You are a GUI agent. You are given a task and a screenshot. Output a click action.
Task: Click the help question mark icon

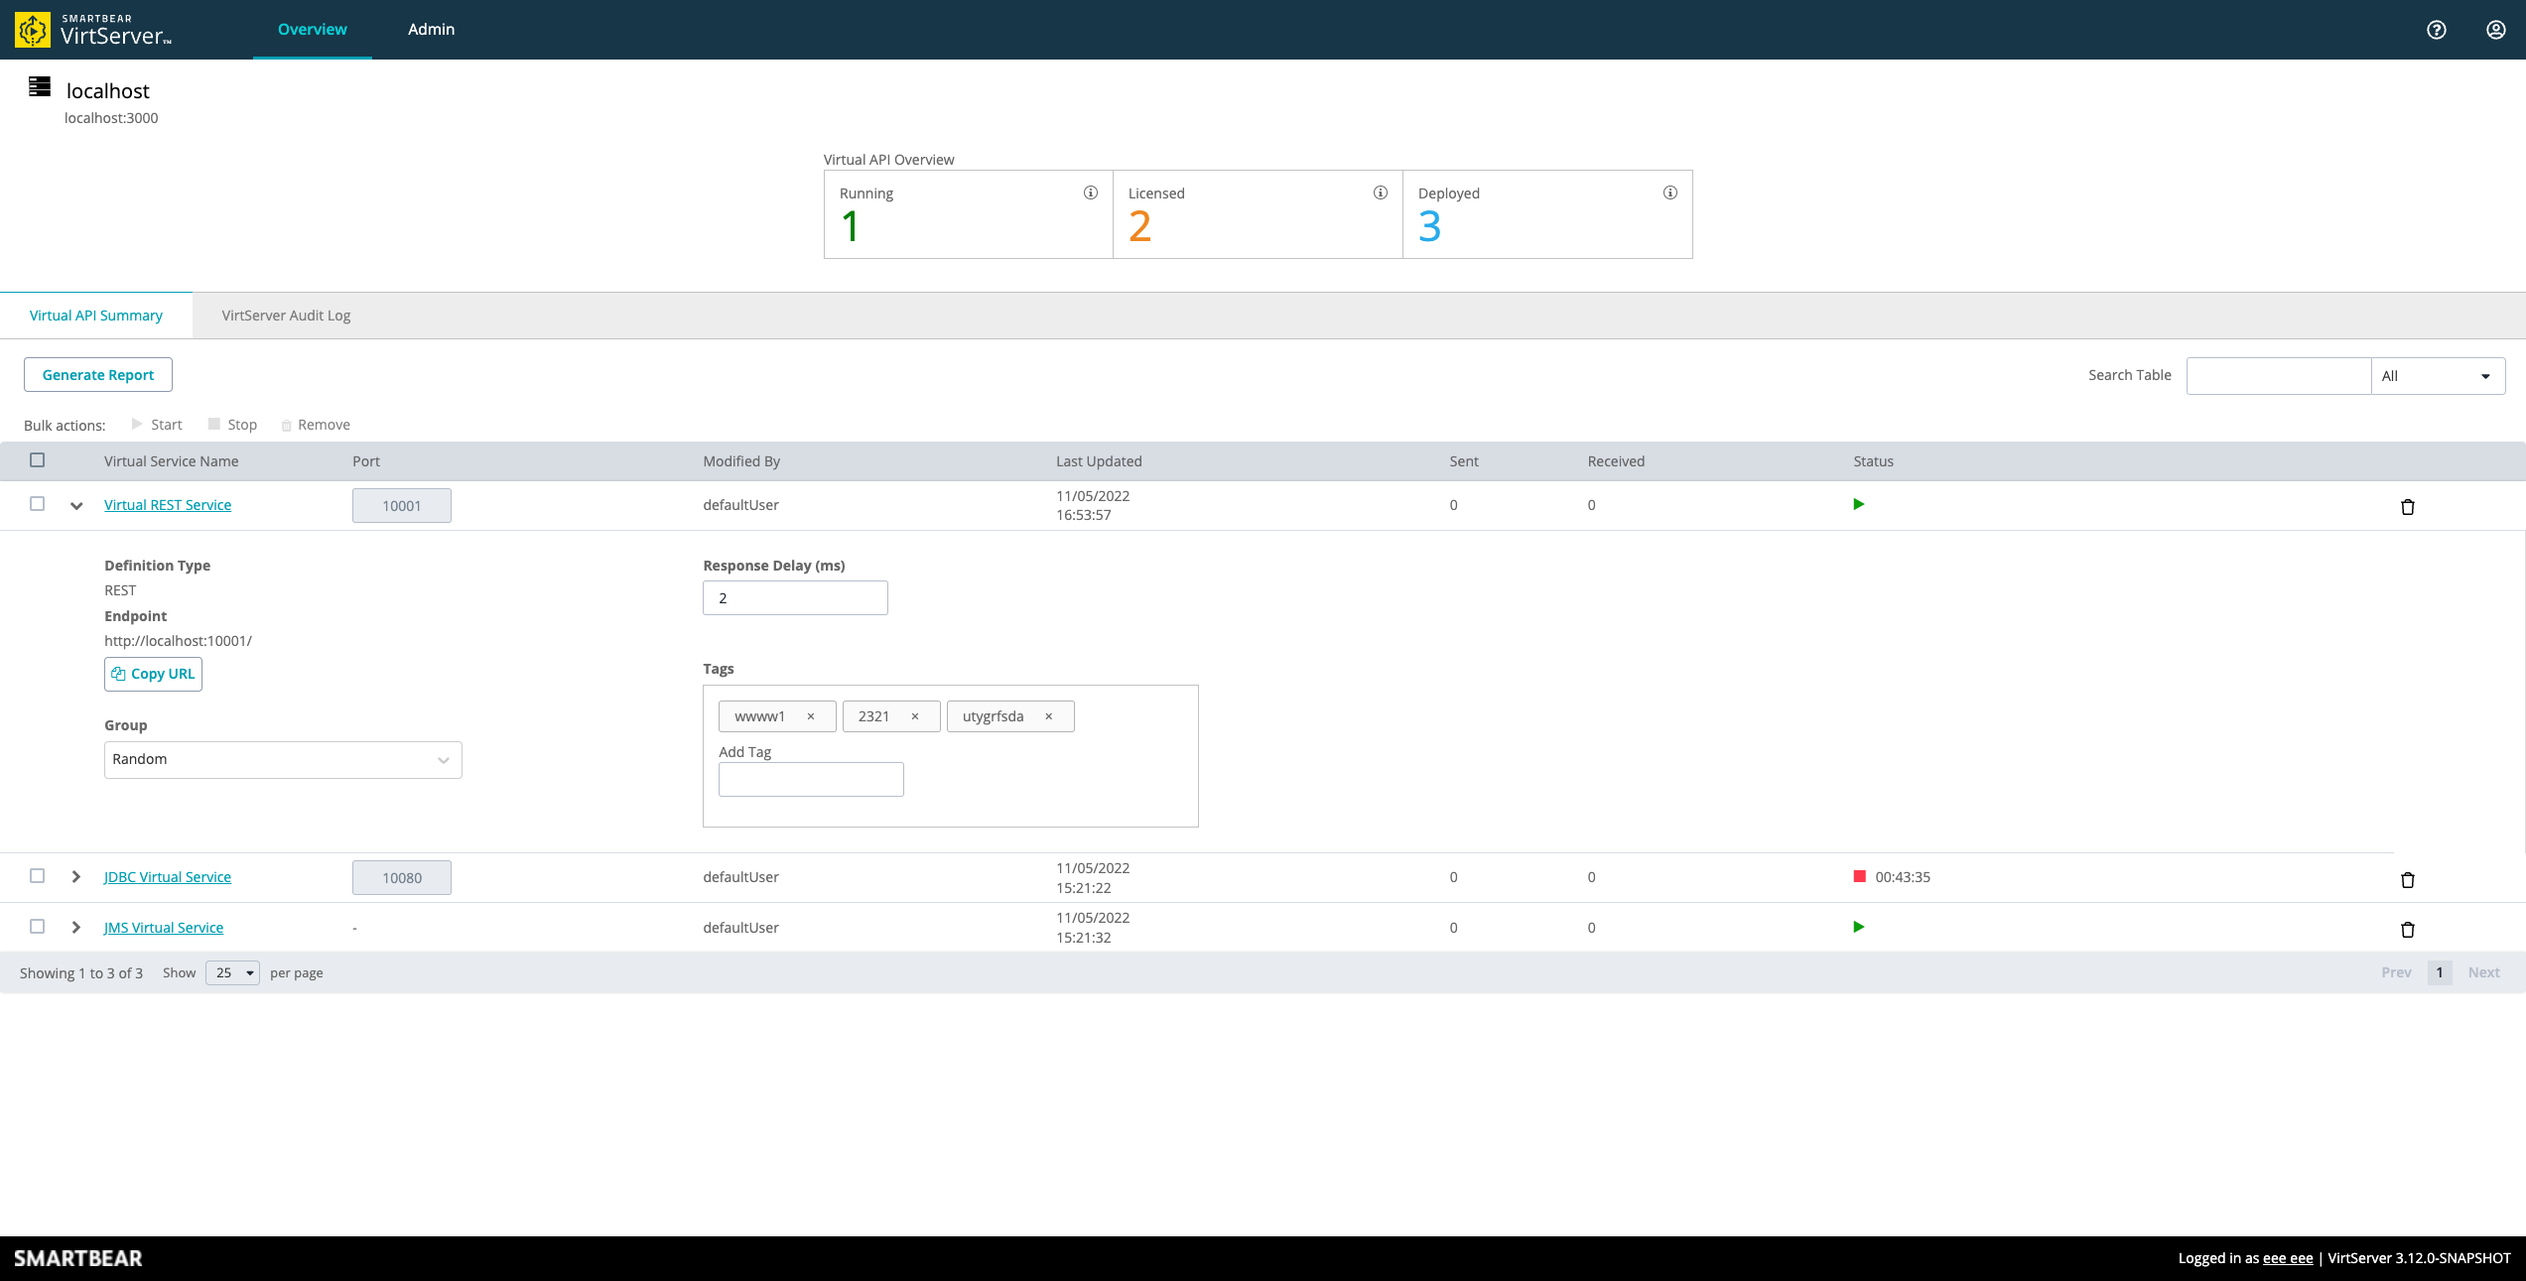point(2436,30)
